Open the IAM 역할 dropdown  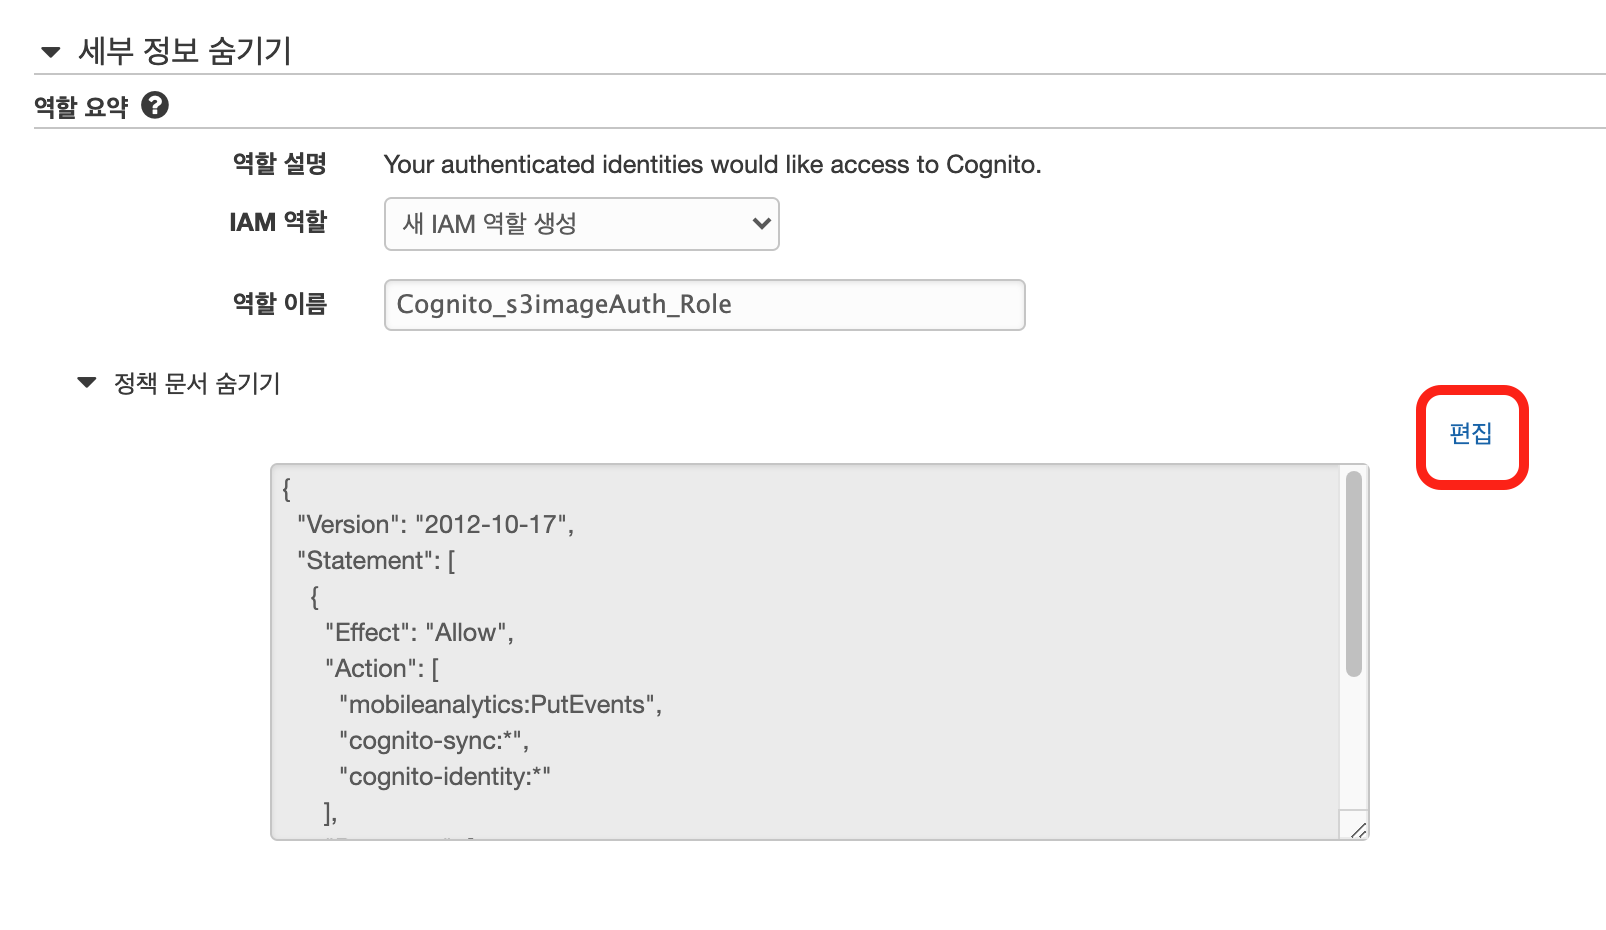[581, 224]
